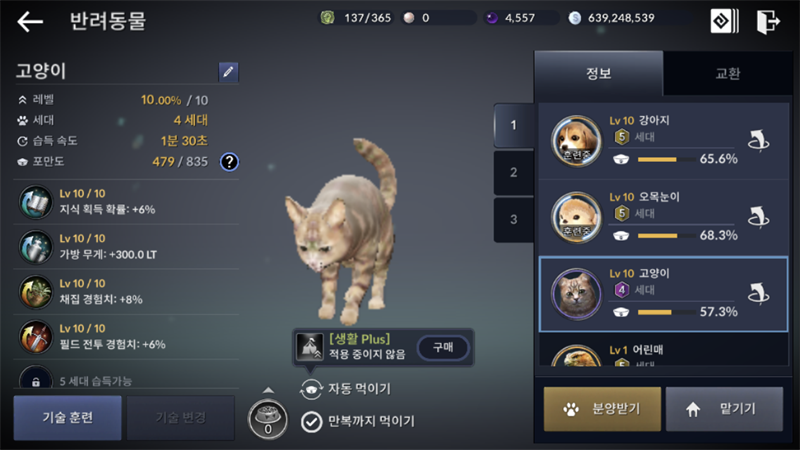Click the whistle icon for 강아지
The width and height of the screenshot is (800, 450).
click(x=758, y=141)
